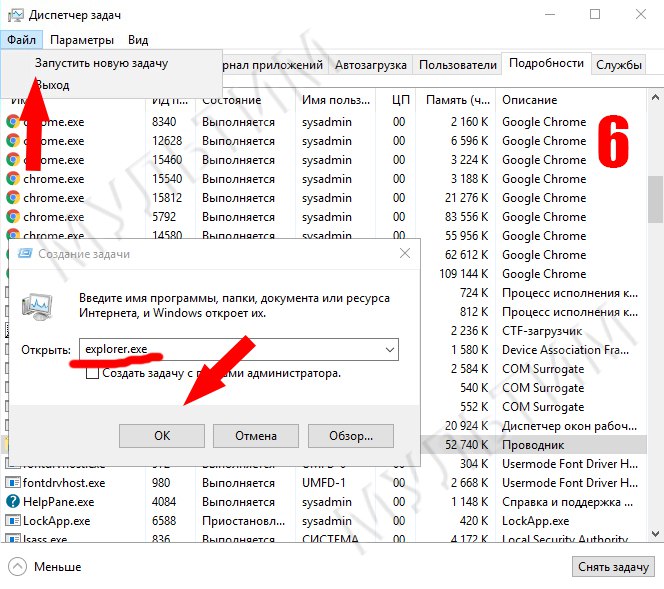Click the Task Manager title bar icon
This screenshot has height=589, width=664.
16,15
